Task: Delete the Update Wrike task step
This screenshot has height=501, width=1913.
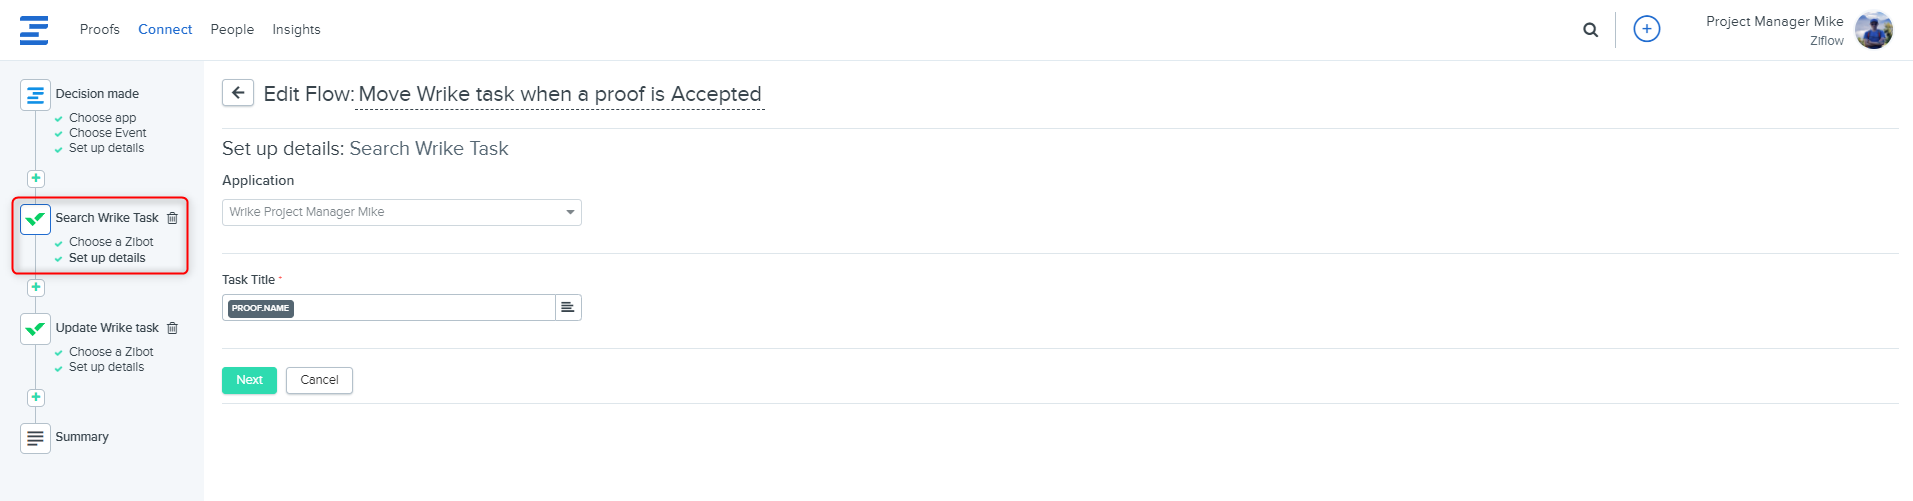Action: tap(172, 328)
